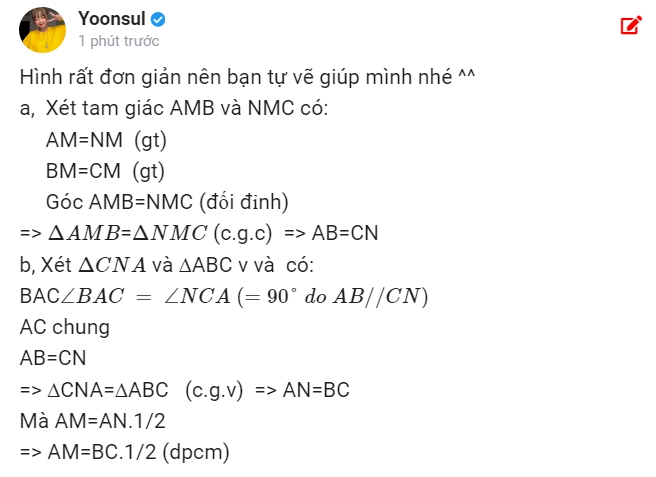656x477 pixels.
Task: Click the formula ΔAMB=ΔNMC (c.g.c)
Action: click(160, 233)
